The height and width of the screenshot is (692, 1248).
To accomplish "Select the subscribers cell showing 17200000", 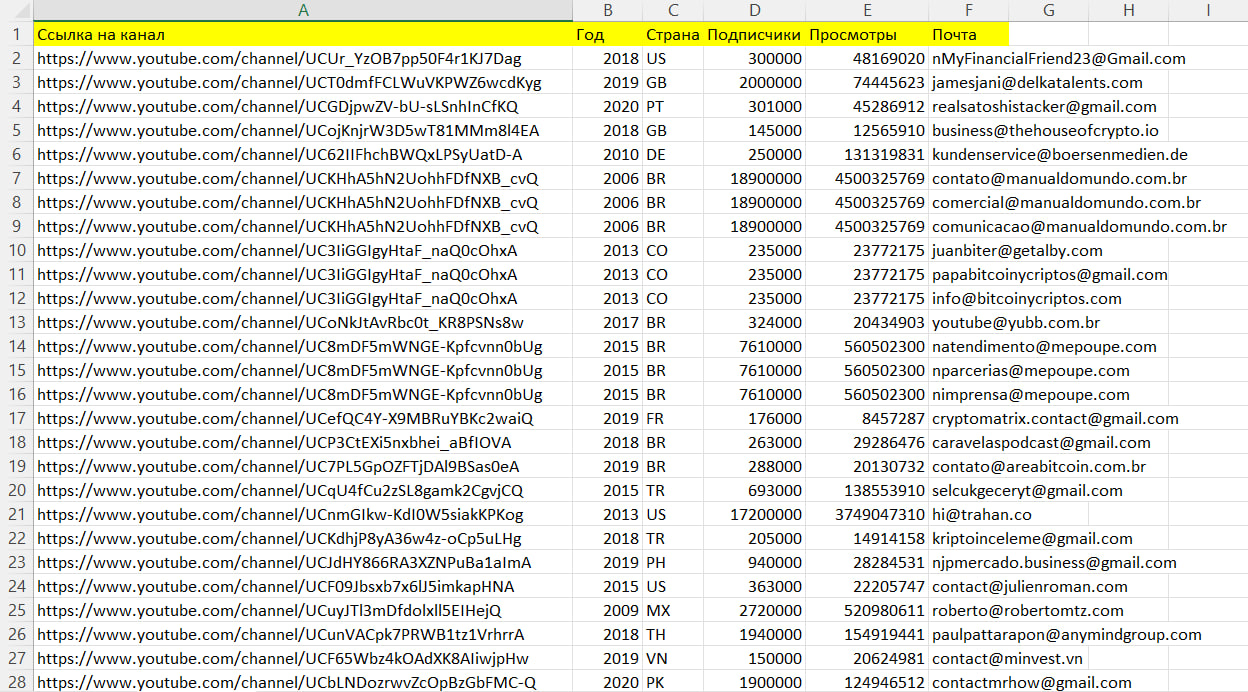I will pos(754,514).
